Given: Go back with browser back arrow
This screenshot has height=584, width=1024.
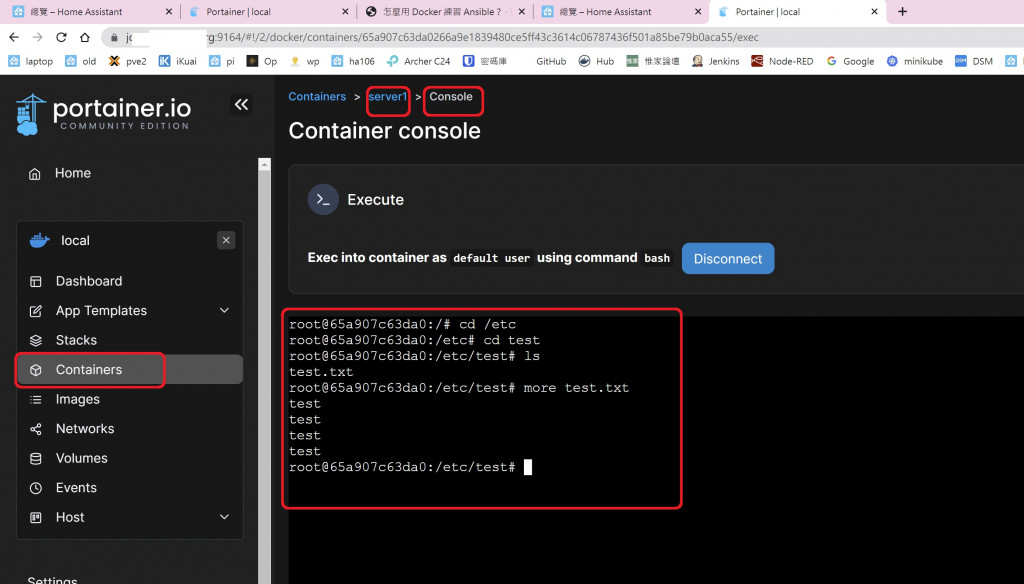Looking at the screenshot, I should pyautogui.click(x=14, y=37).
